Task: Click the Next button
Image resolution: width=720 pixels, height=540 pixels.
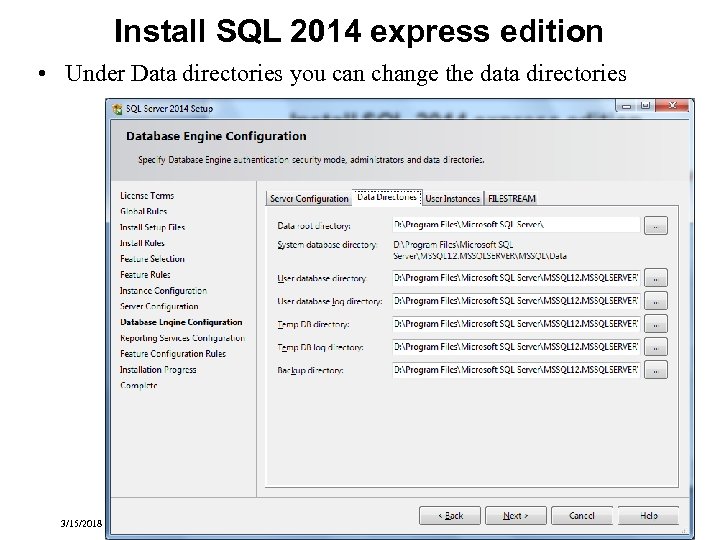Action: coord(516,516)
